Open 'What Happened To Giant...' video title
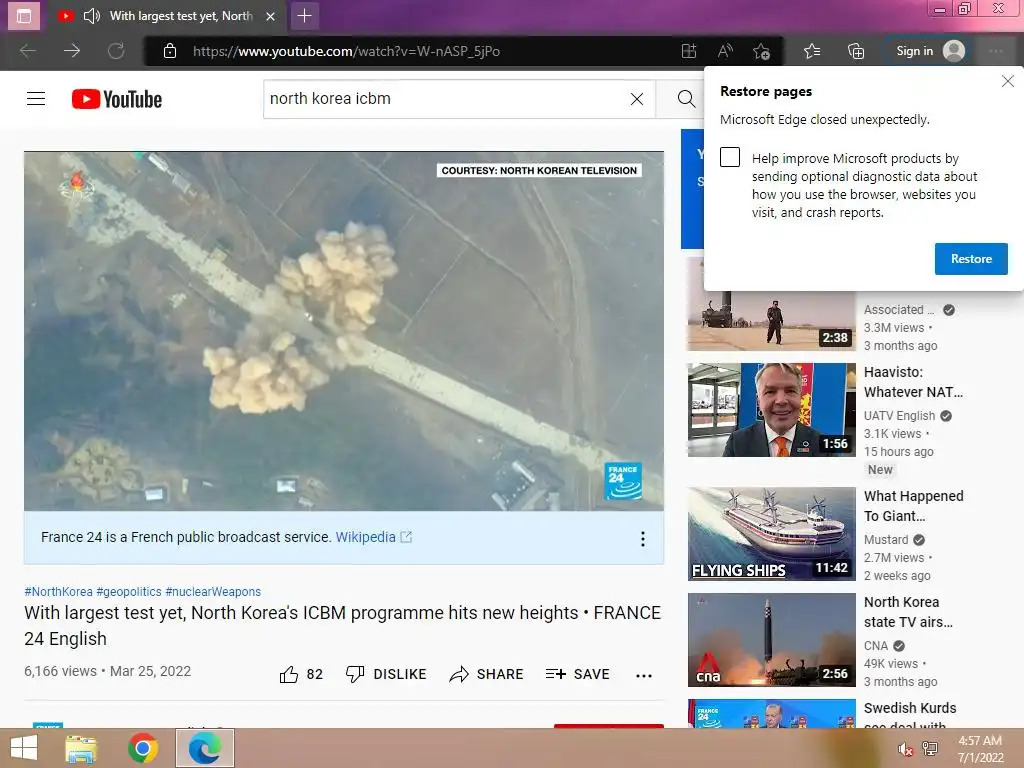The height and width of the screenshot is (768, 1024). 914,506
